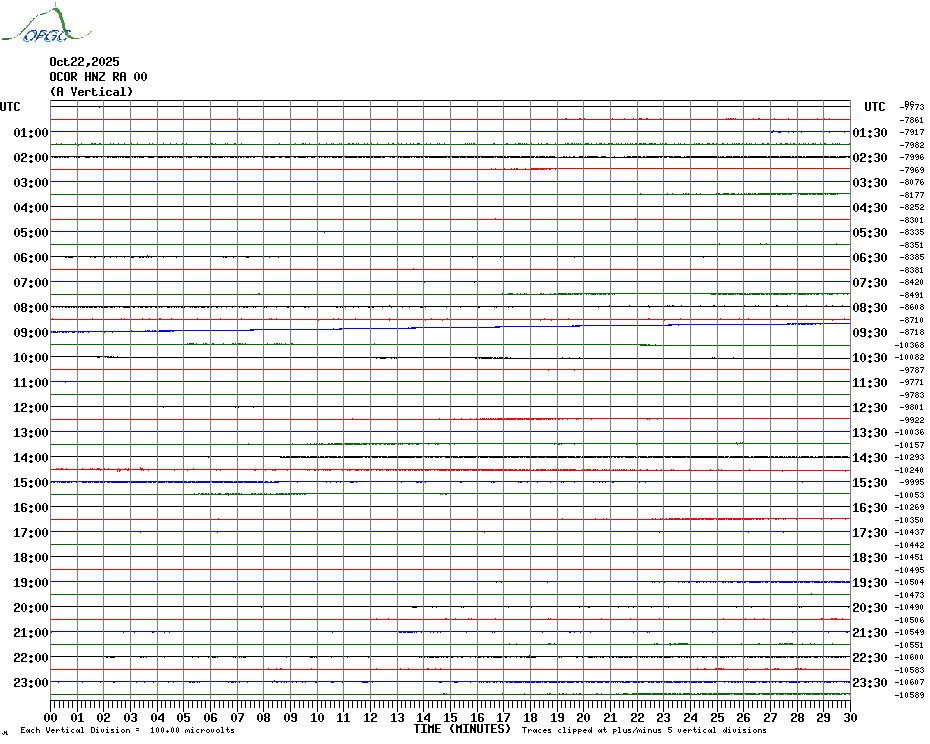930x744 pixels.
Task: Click the 12:30 time label on the right
Action: coord(869,408)
